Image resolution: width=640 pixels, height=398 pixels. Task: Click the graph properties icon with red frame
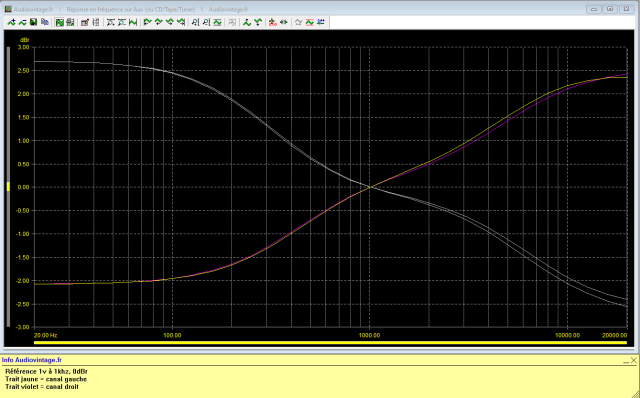(85, 22)
